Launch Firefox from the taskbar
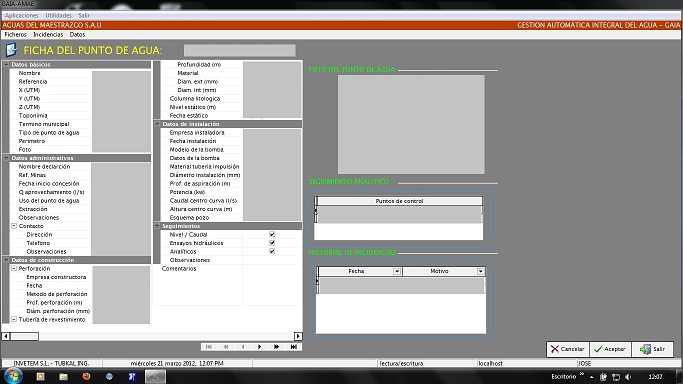The image size is (683, 384). click(86, 377)
